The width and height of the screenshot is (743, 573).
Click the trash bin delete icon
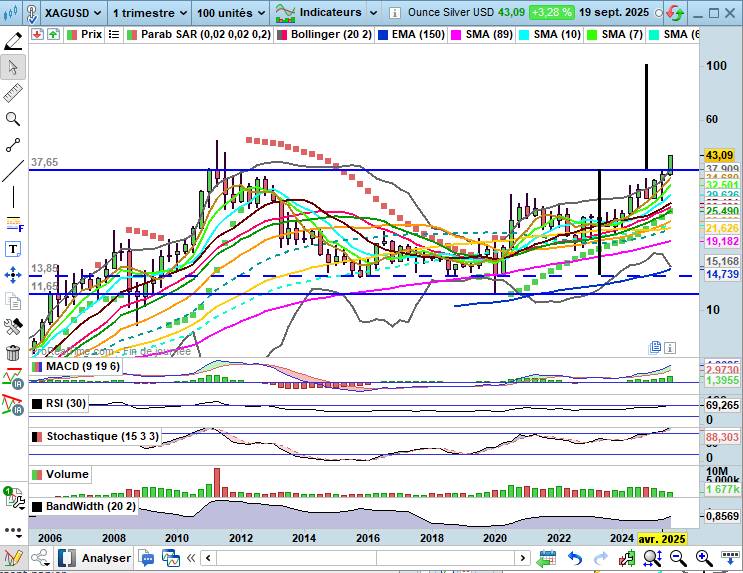coord(13,352)
